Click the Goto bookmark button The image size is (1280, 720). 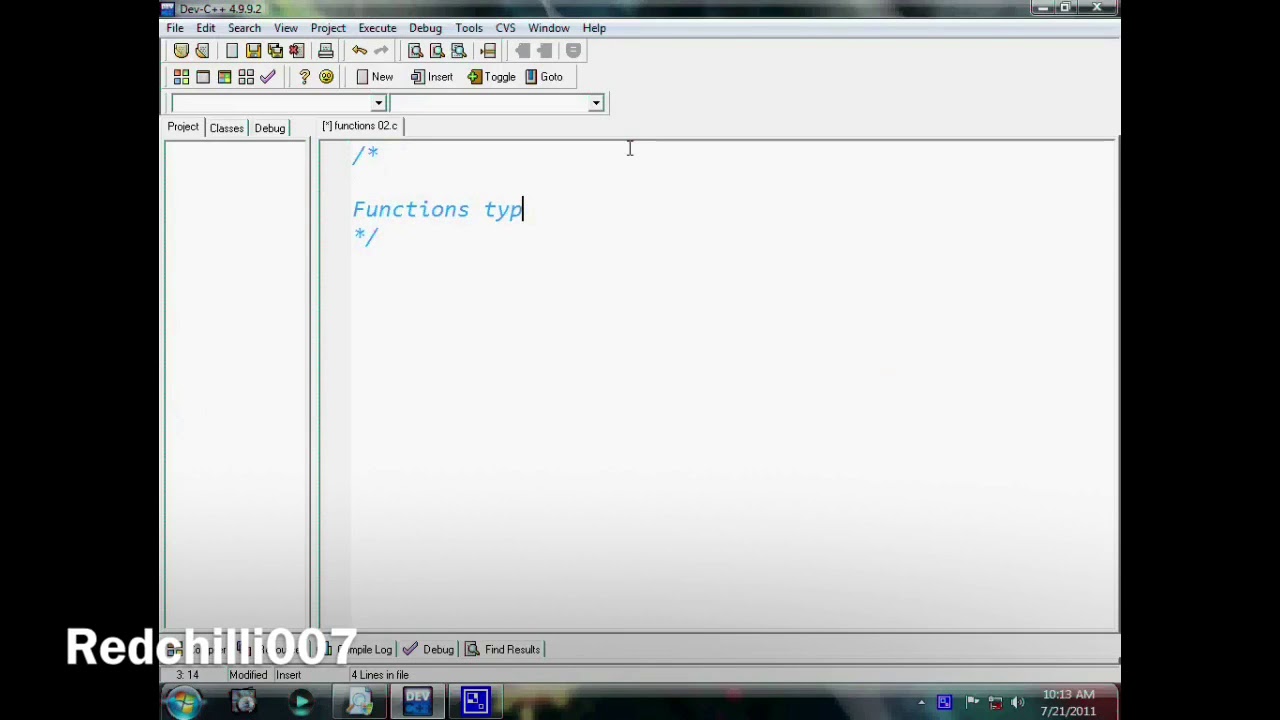pos(544,77)
